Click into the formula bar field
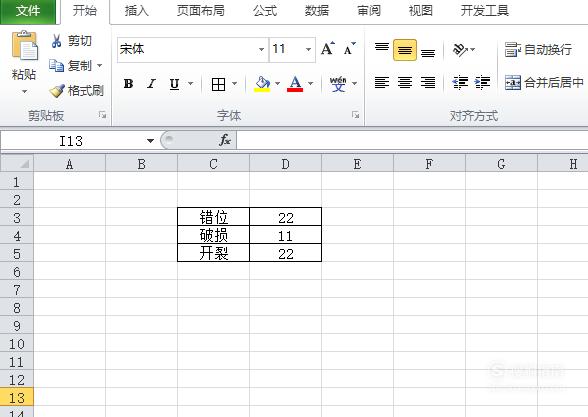The image size is (588, 417). [412, 141]
